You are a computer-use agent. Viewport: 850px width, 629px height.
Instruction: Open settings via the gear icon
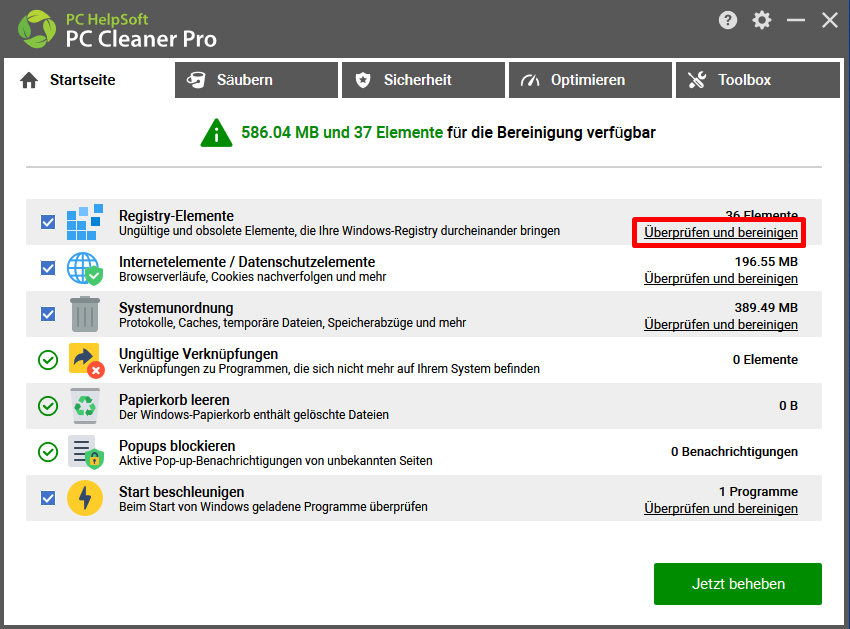tap(762, 21)
